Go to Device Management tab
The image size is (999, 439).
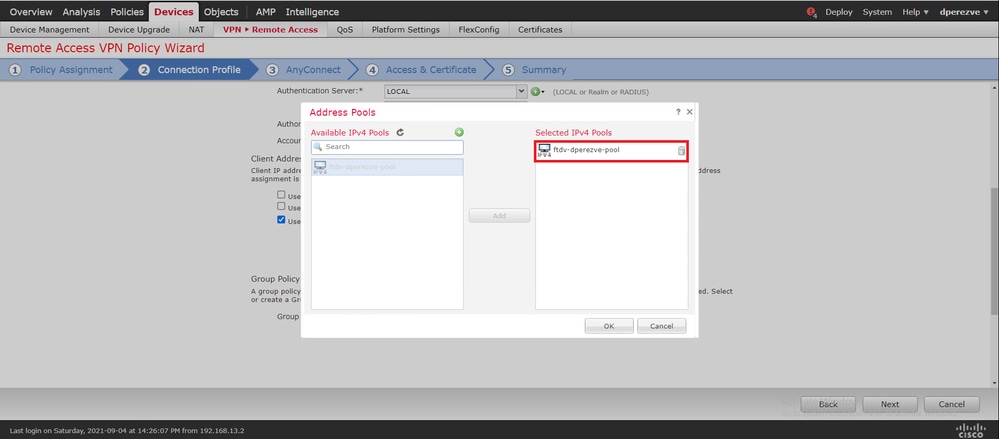point(50,29)
